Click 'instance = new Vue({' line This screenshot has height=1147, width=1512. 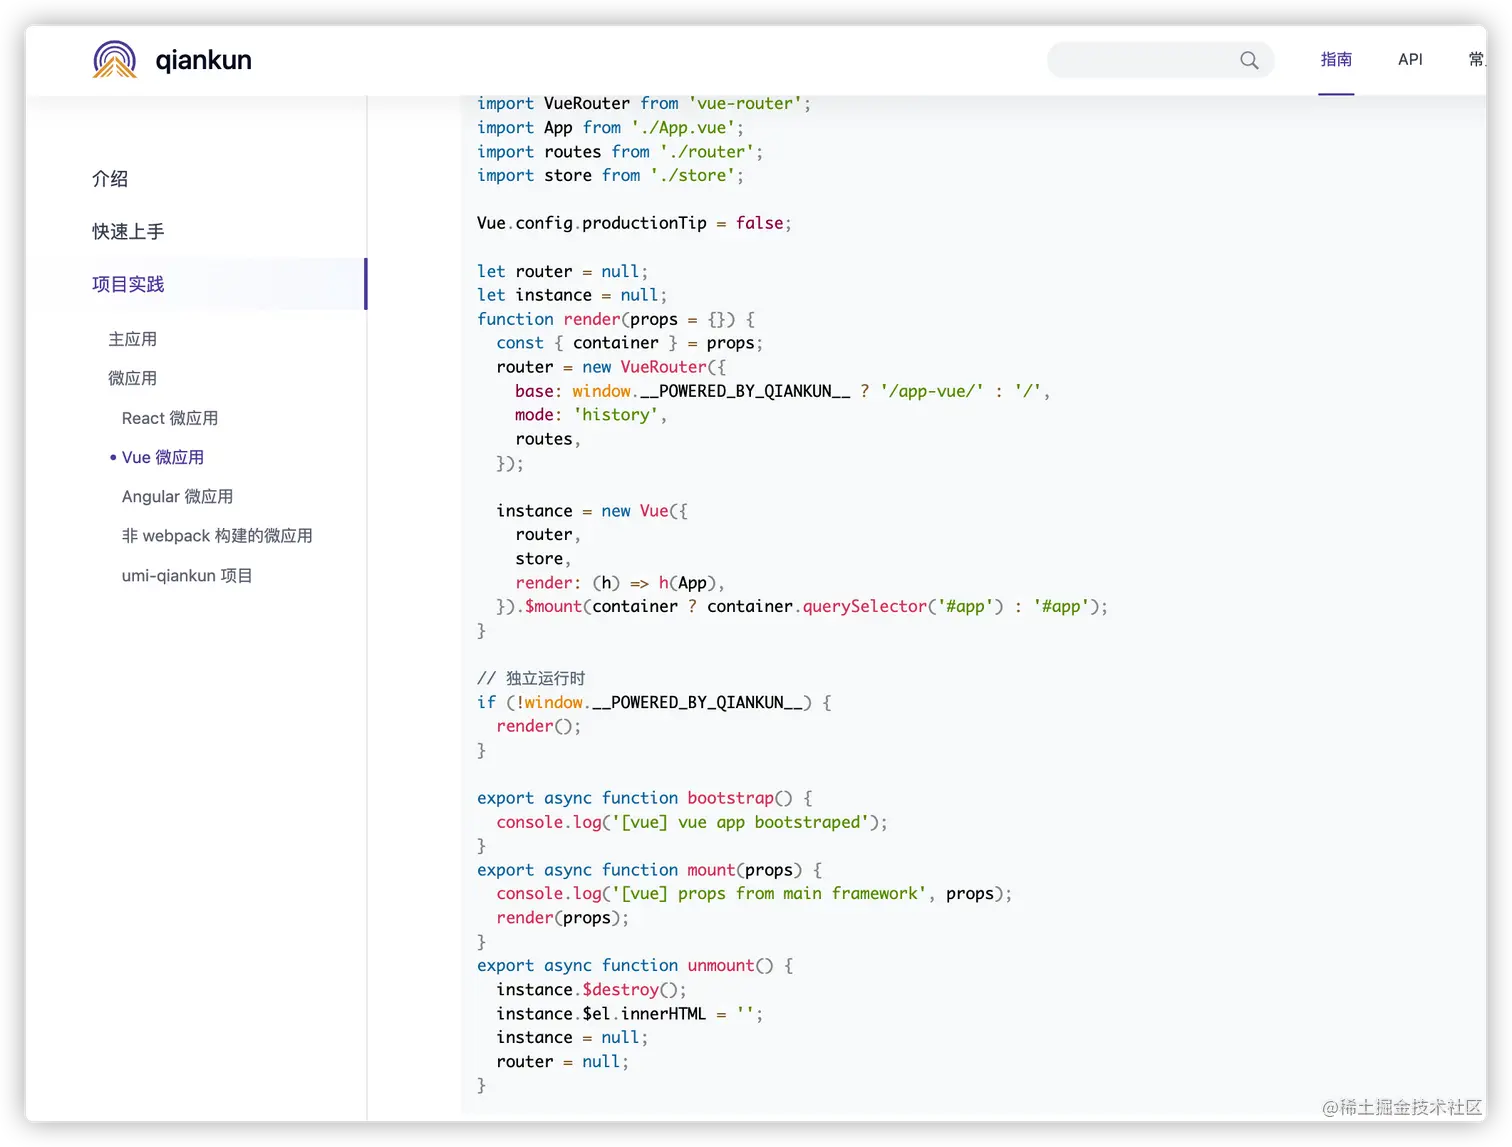[592, 511]
